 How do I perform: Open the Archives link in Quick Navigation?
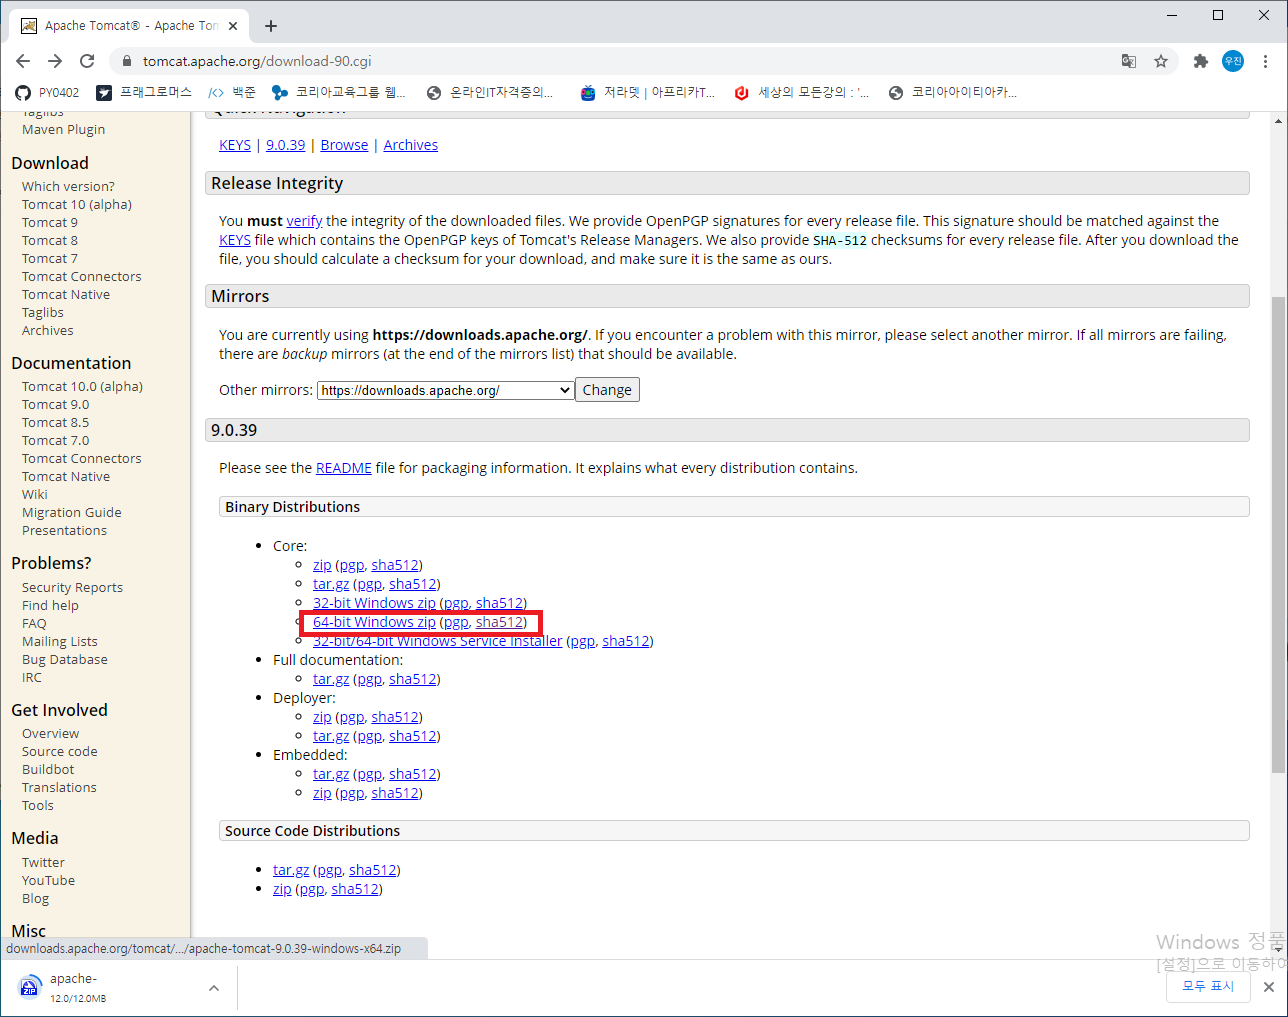pyautogui.click(x=411, y=145)
